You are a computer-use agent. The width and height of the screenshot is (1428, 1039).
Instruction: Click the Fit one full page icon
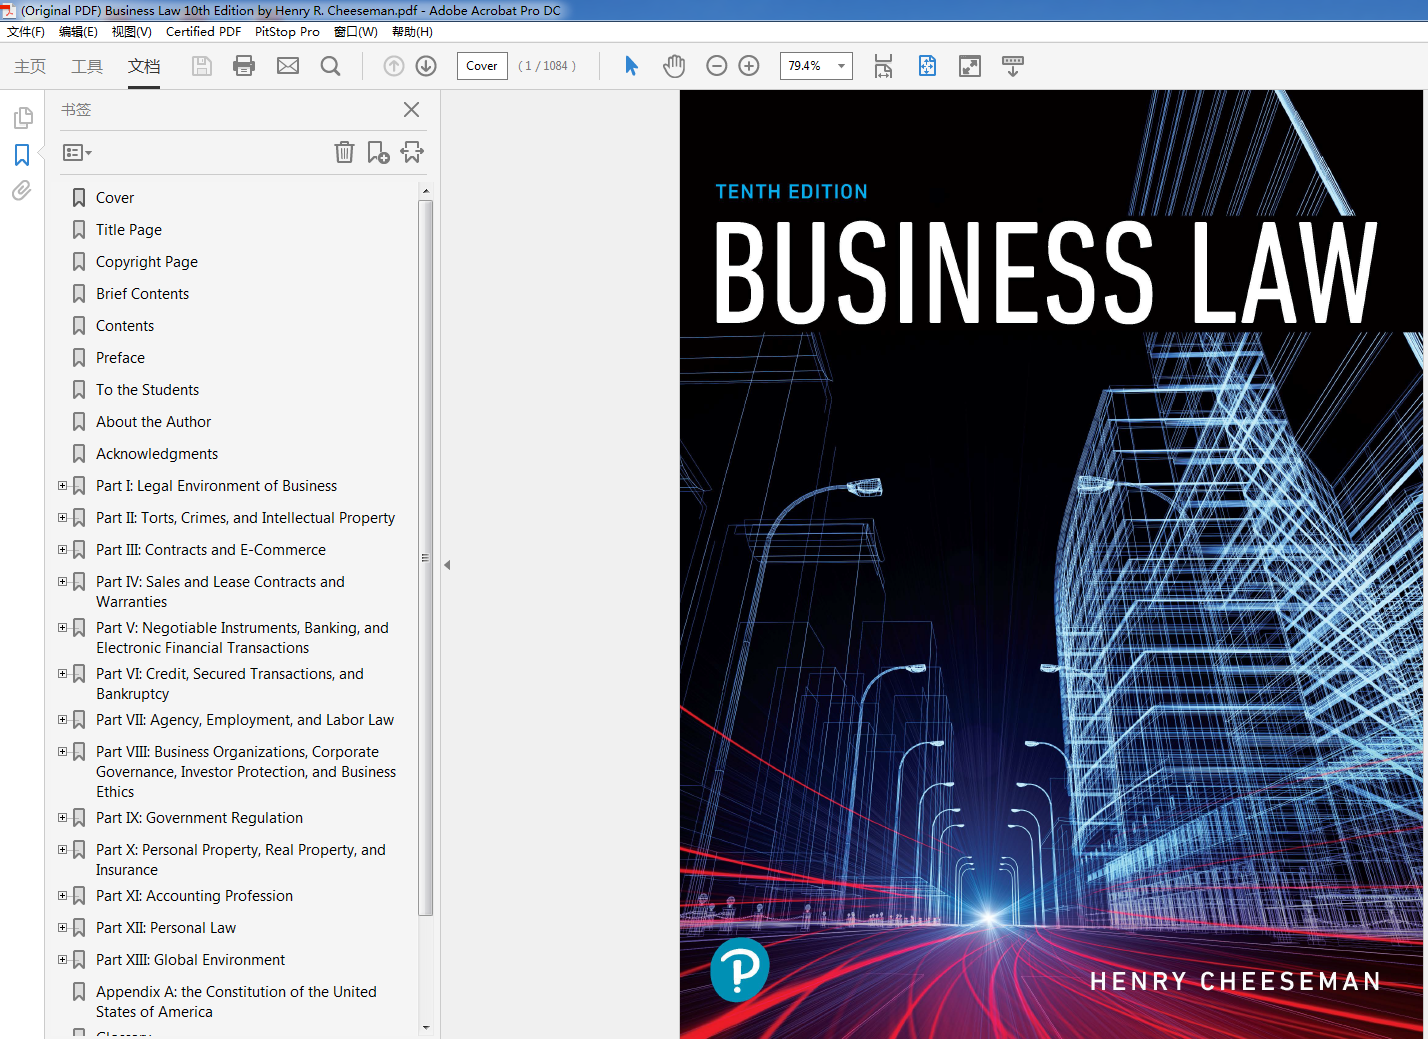[x=927, y=66]
